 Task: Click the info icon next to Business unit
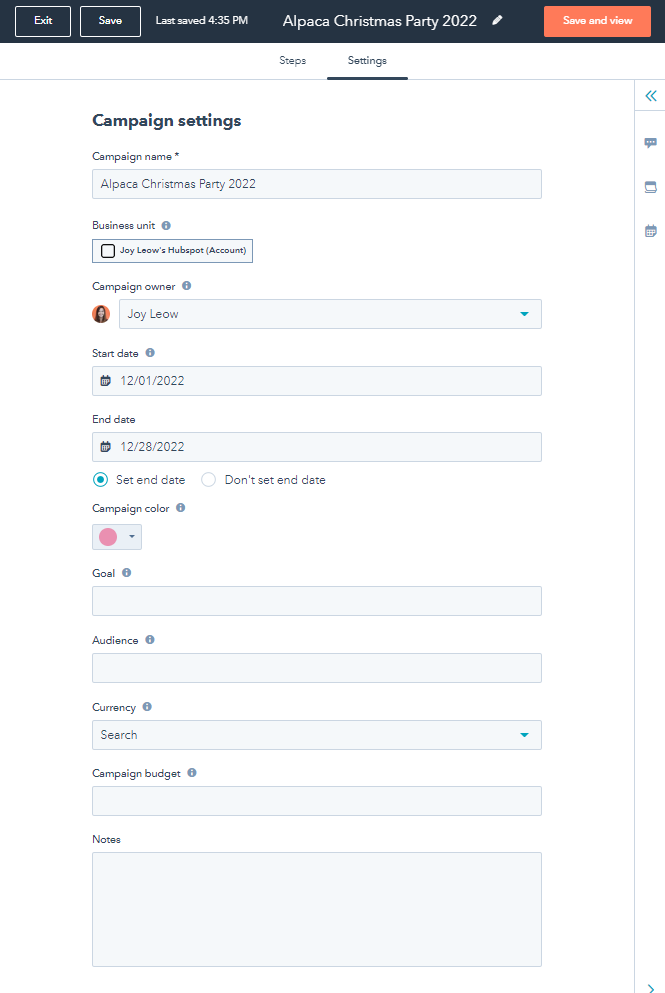pos(166,225)
